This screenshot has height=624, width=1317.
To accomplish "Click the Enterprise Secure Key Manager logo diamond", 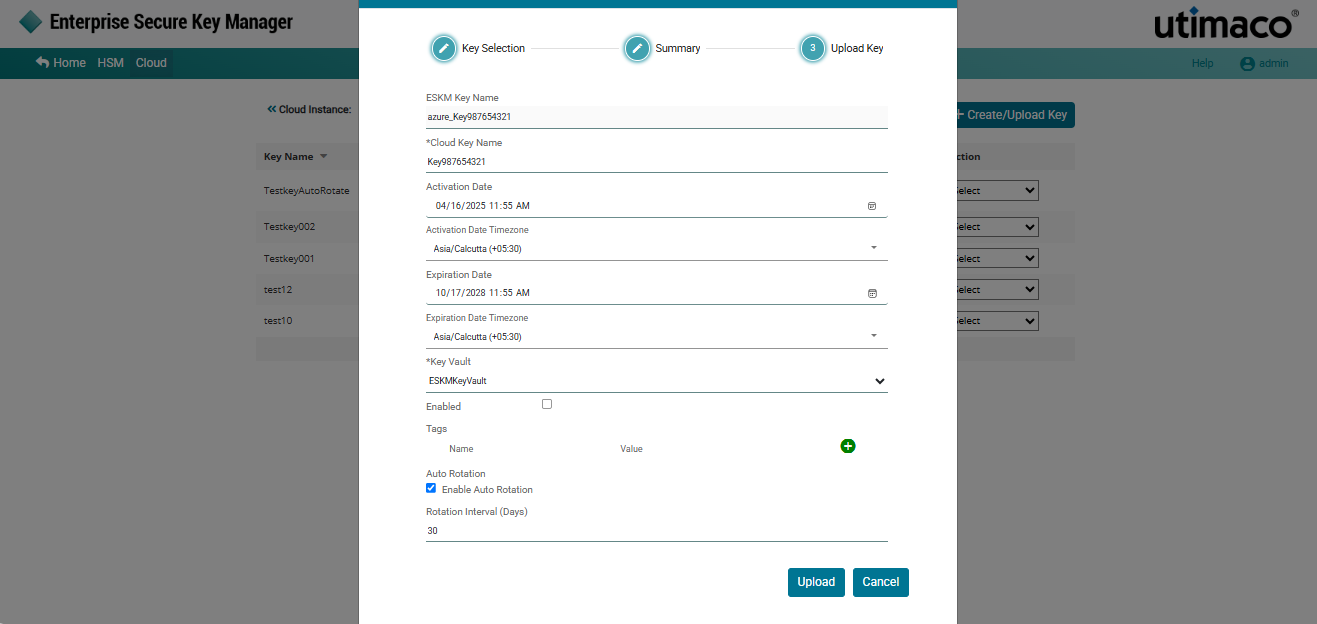I will (x=31, y=21).
